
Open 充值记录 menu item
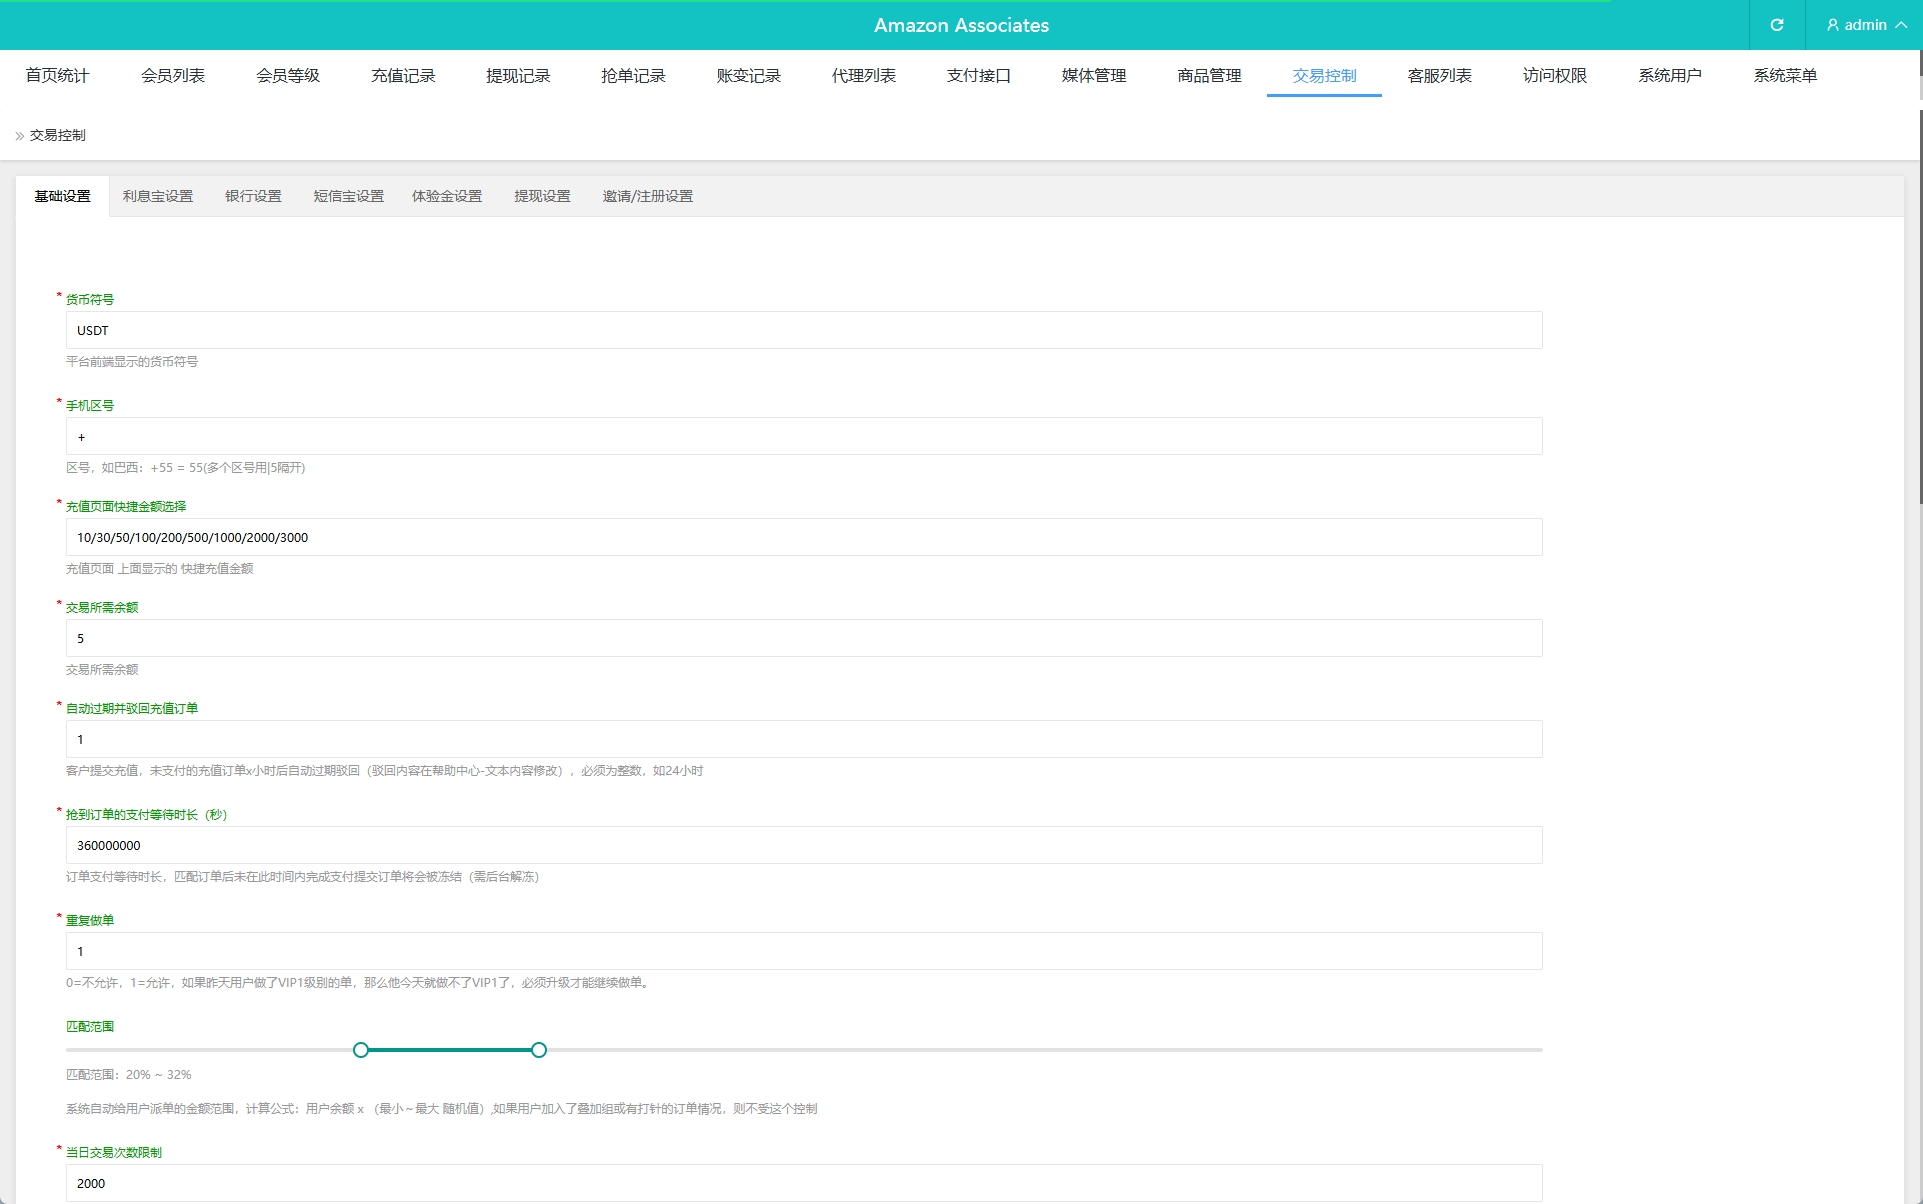coord(403,76)
